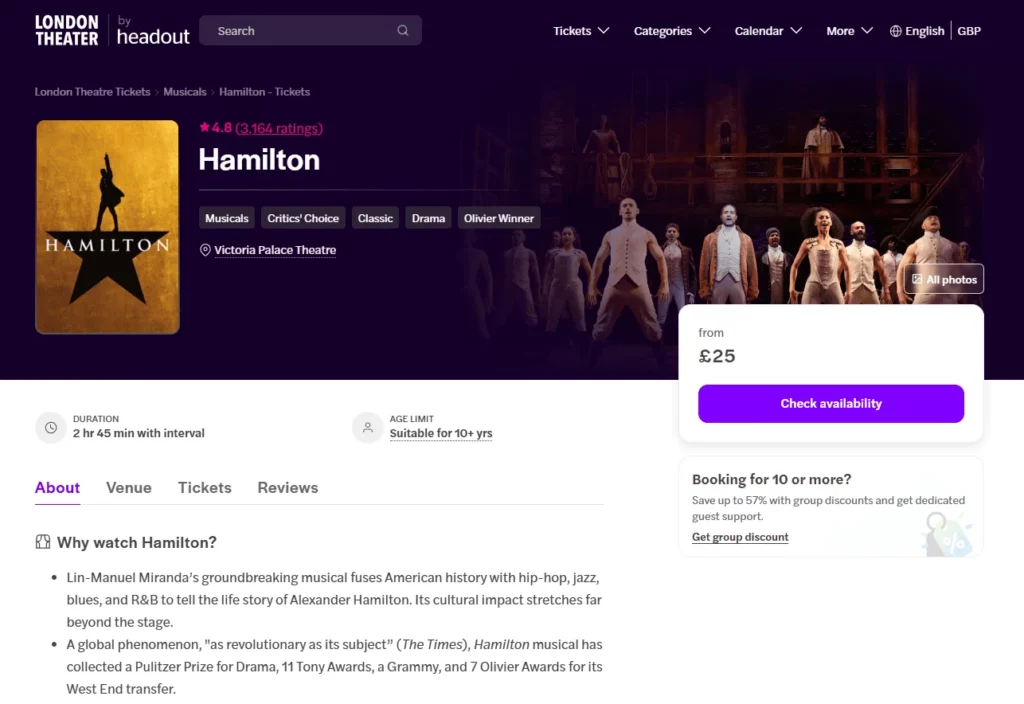This screenshot has width=1024, height=704.
Task: Click the London Theater by Headout logo
Action: pos(112,30)
